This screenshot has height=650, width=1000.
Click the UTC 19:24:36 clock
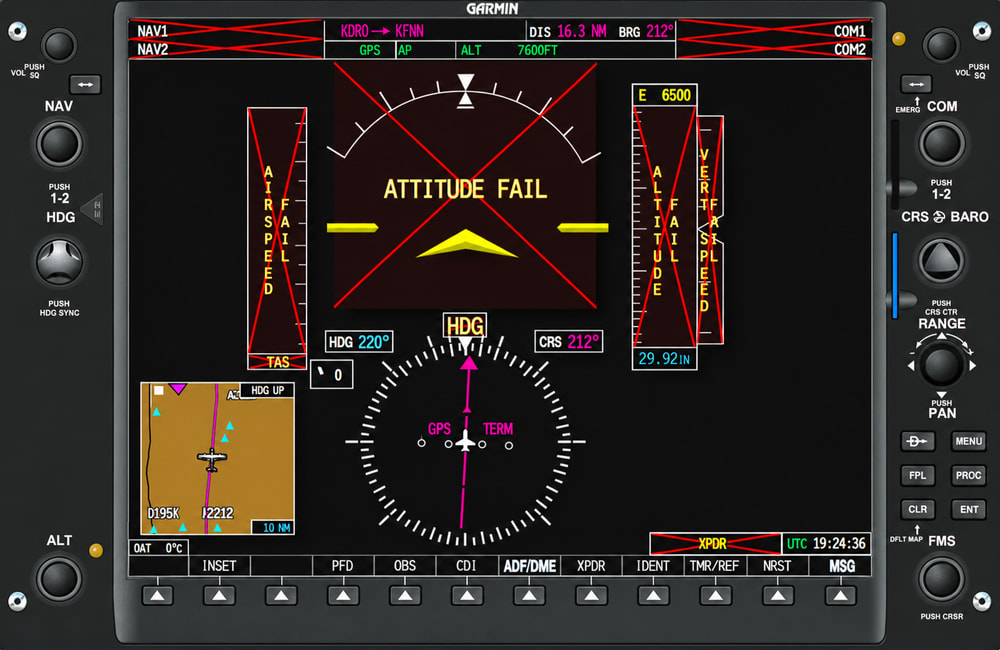[x=826, y=543]
